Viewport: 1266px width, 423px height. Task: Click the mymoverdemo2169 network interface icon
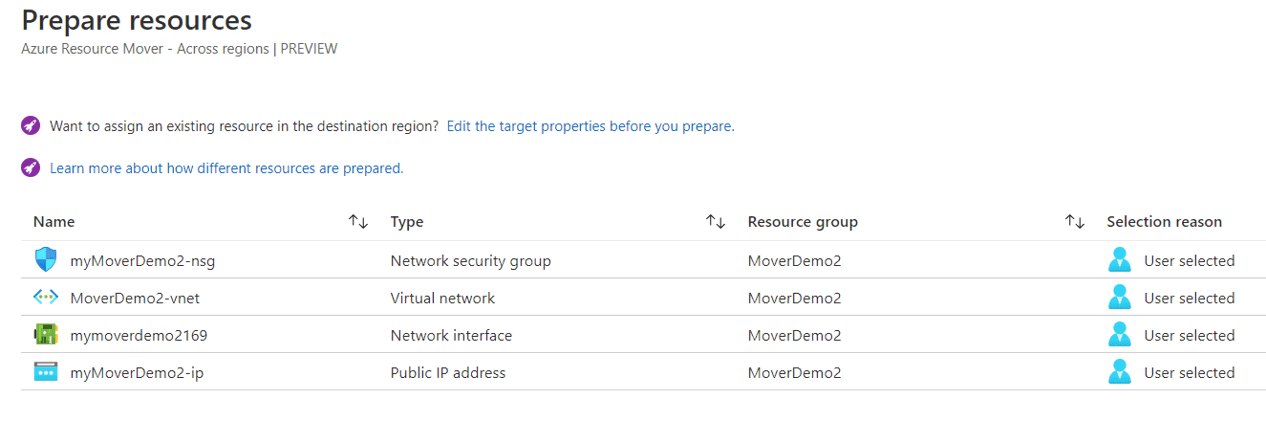tap(46, 335)
